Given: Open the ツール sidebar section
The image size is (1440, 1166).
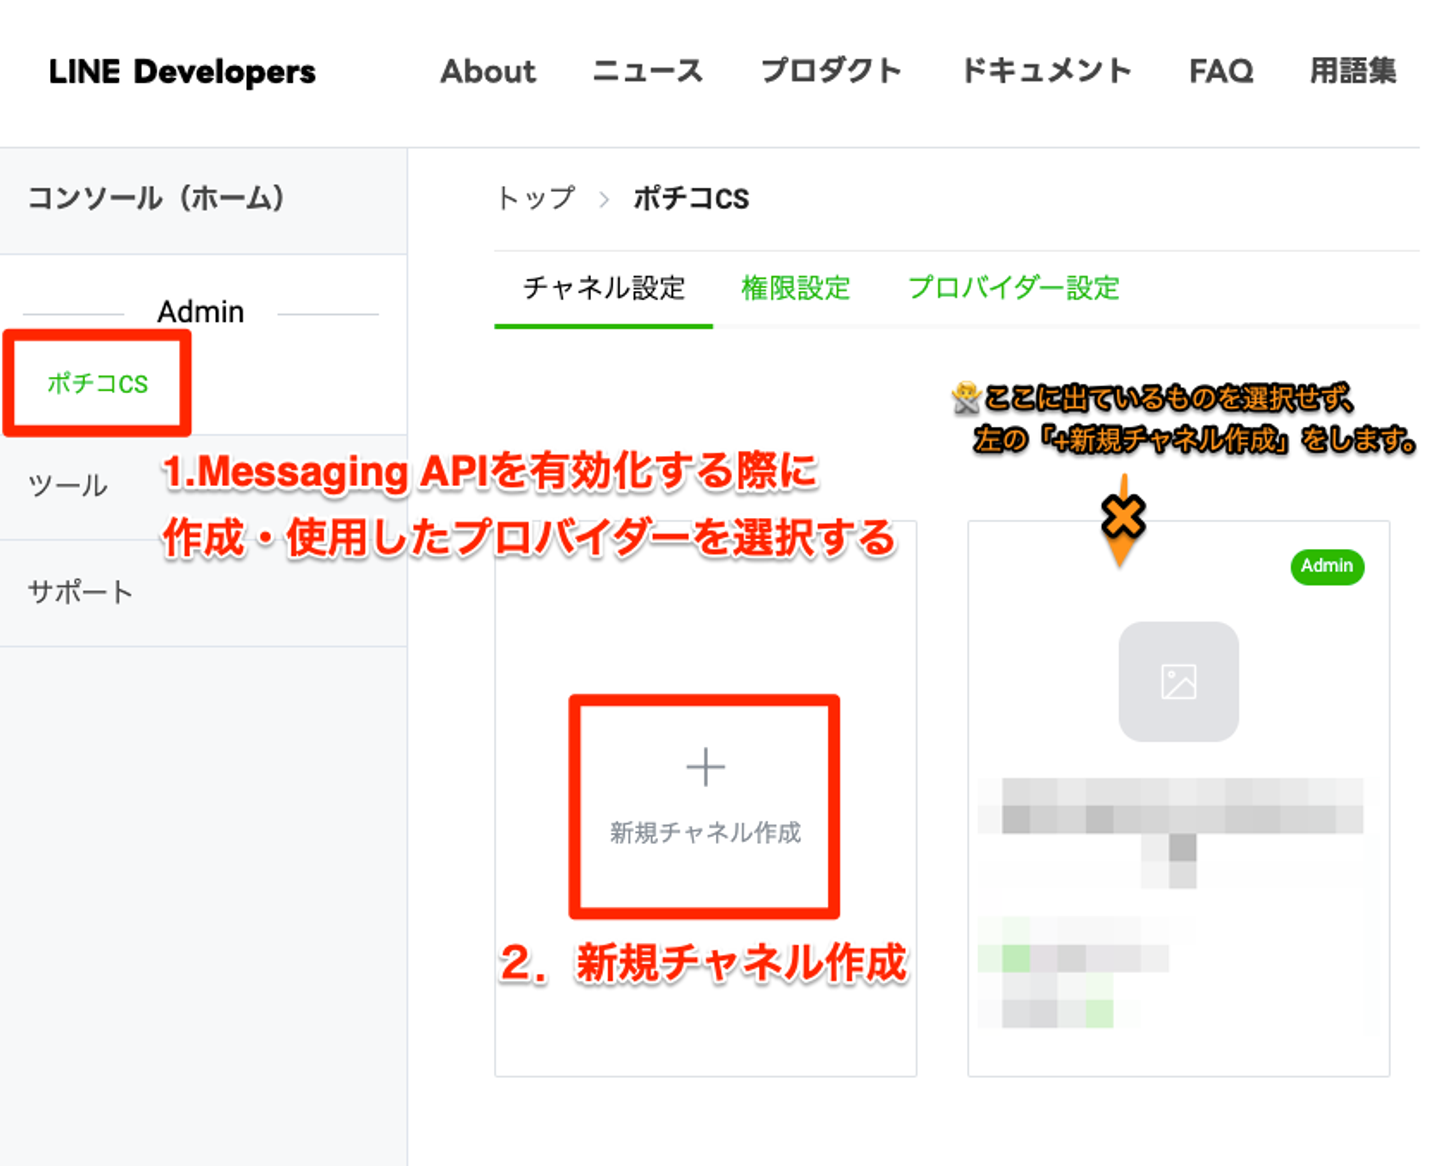Looking at the screenshot, I should (x=68, y=486).
